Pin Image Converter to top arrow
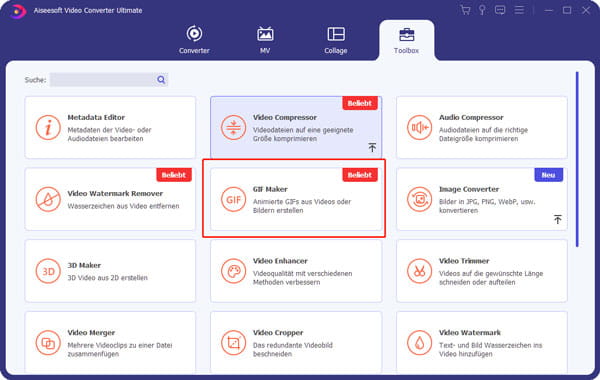 tap(558, 219)
